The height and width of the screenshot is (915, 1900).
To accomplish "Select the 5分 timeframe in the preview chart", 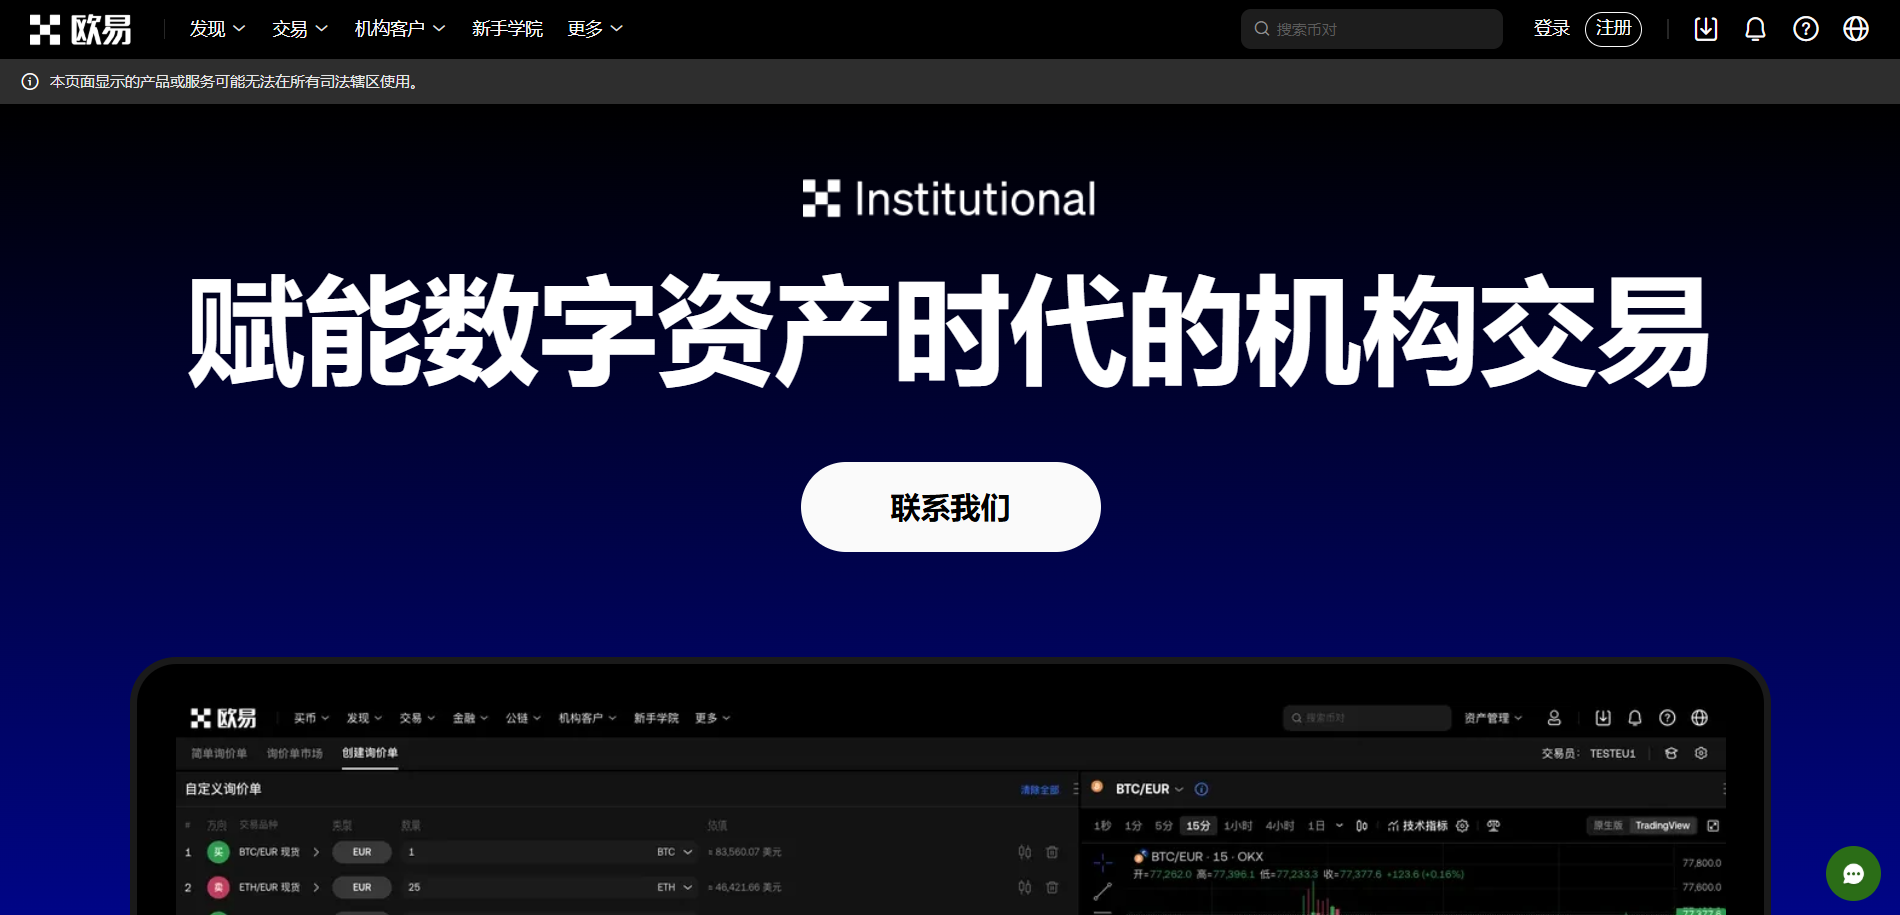I will point(1163,826).
